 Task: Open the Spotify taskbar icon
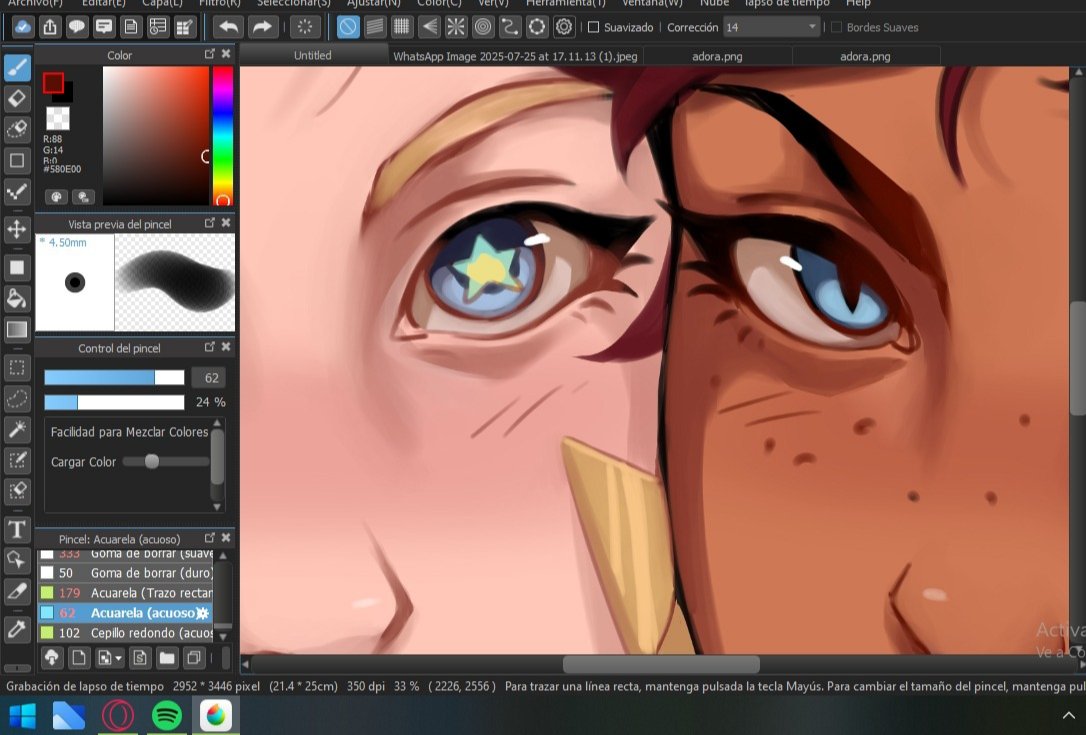tap(166, 716)
